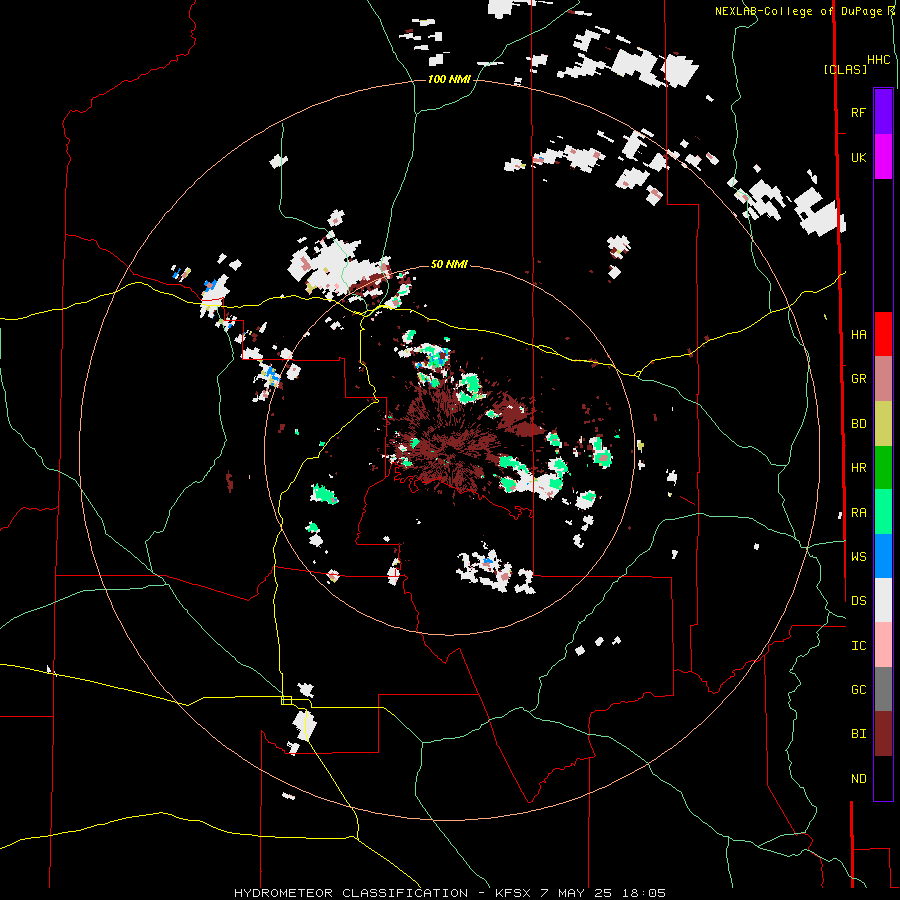Image resolution: width=900 pixels, height=900 pixels.
Task: Click the WS legend label
Action: click(x=858, y=556)
